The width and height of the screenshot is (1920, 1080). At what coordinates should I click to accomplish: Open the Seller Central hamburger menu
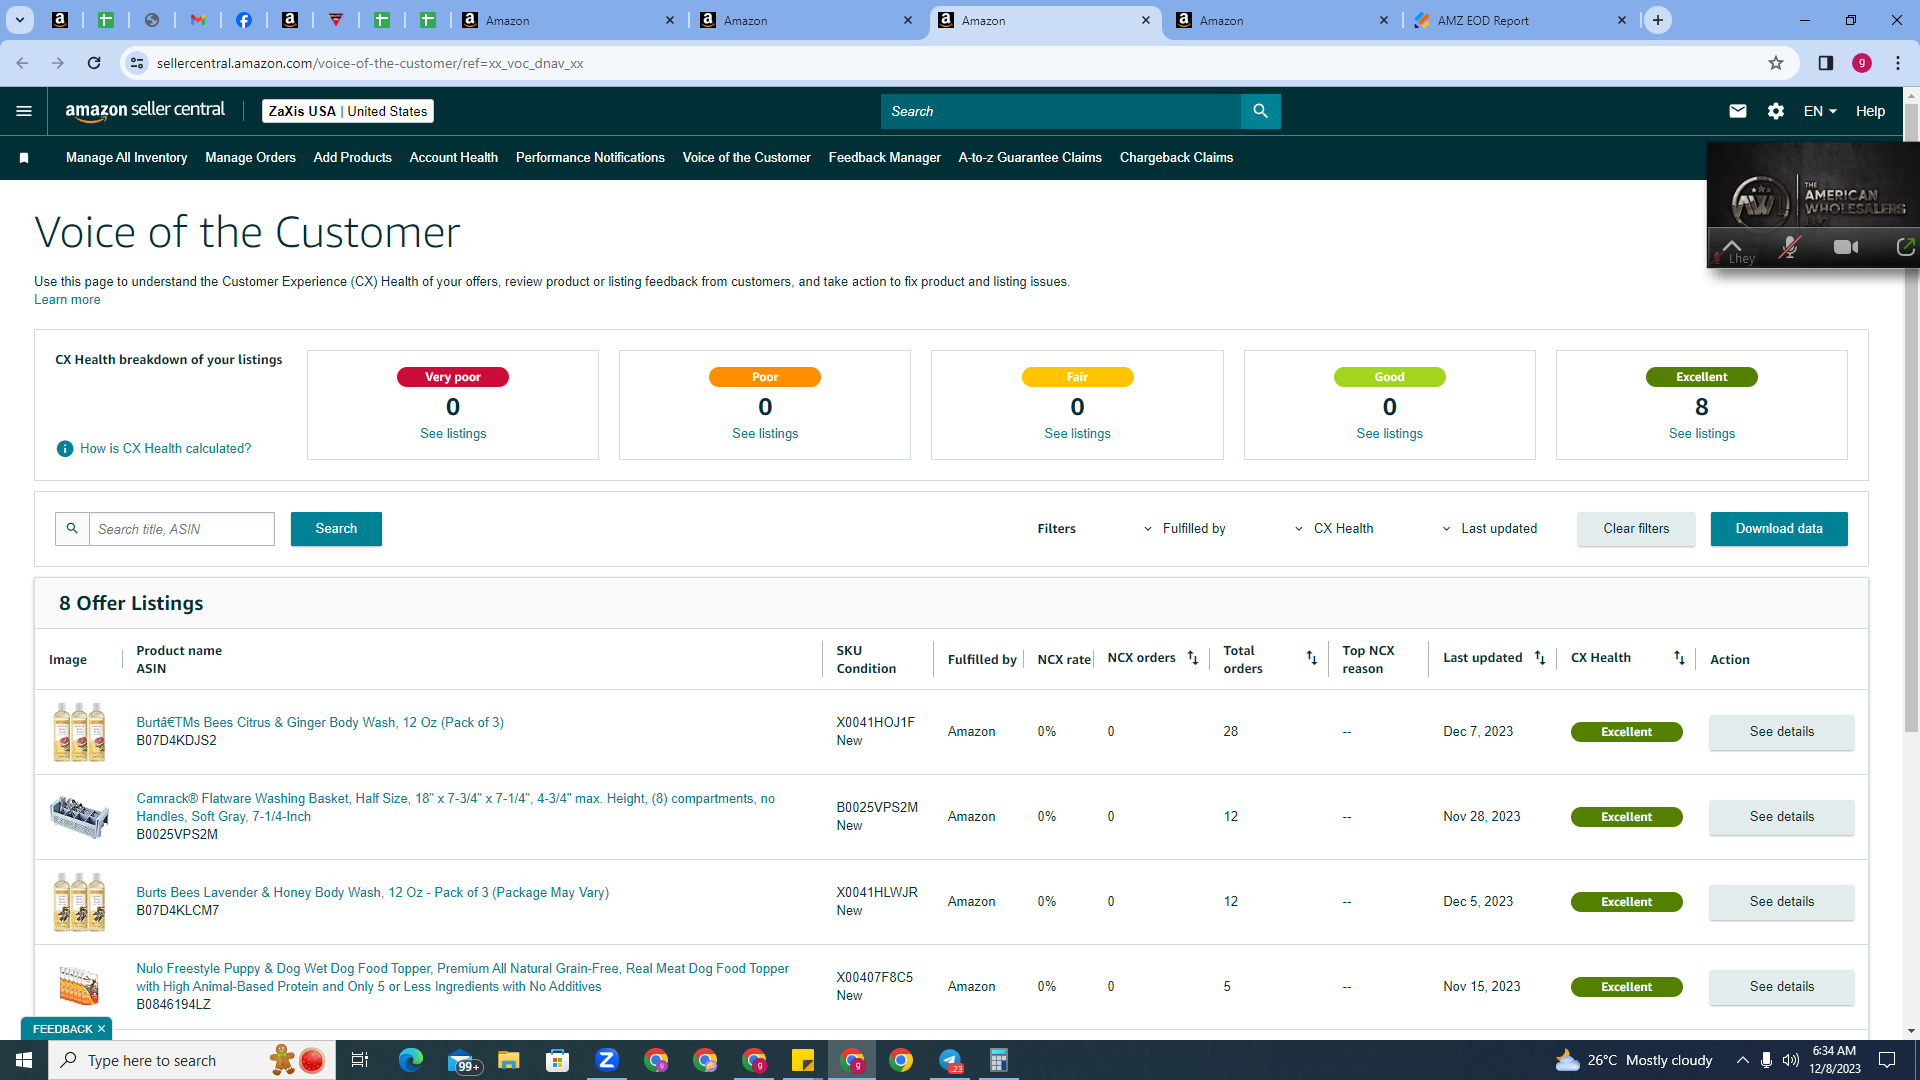(x=24, y=111)
